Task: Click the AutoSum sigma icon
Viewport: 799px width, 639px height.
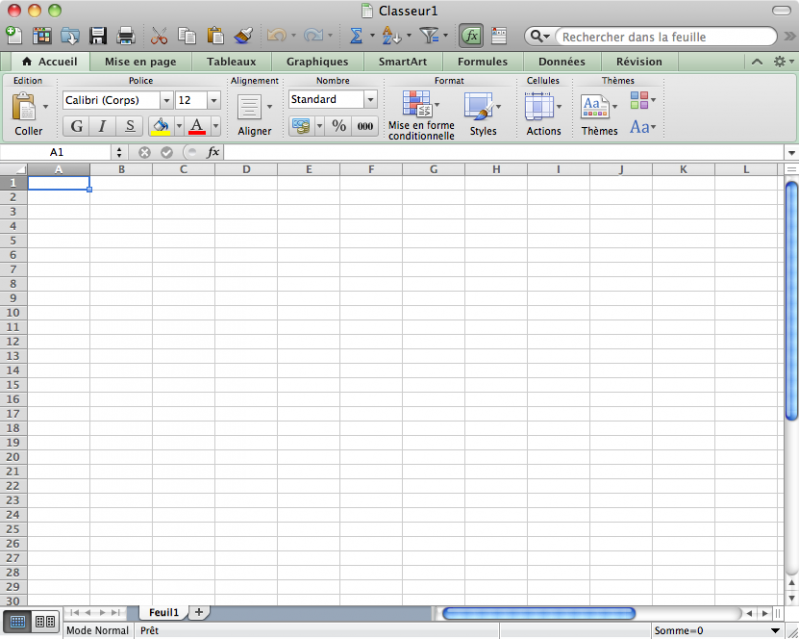Action: pos(355,36)
